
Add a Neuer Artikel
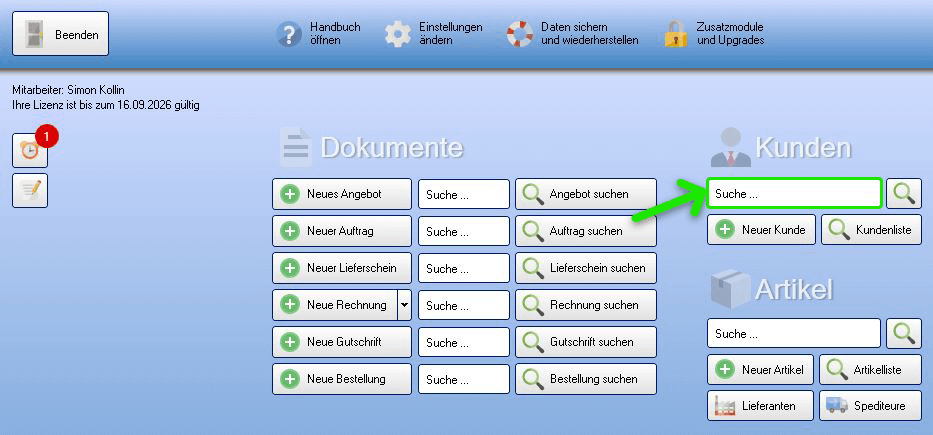[760, 370]
